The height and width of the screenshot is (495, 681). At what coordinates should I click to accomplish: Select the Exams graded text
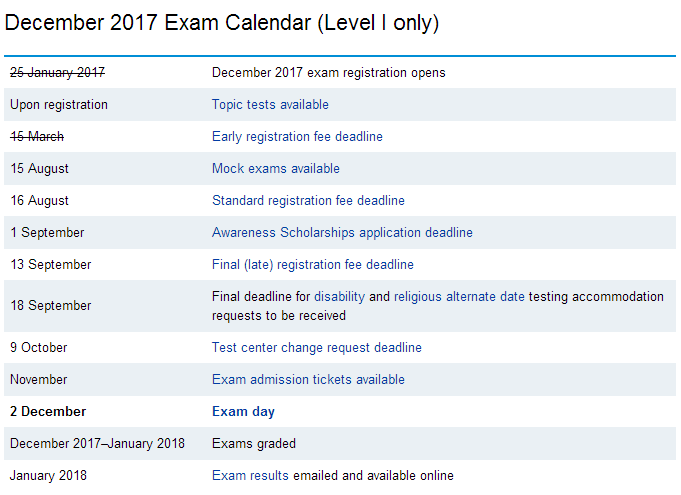253,443
